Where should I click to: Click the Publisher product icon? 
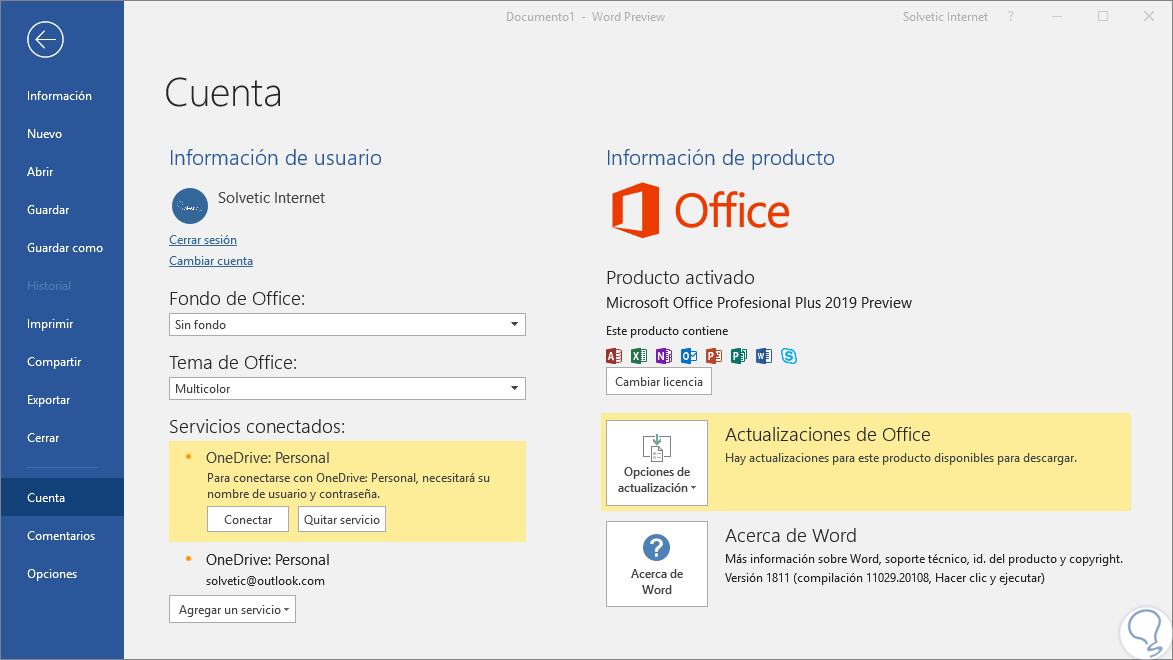[x=739, y=356]
